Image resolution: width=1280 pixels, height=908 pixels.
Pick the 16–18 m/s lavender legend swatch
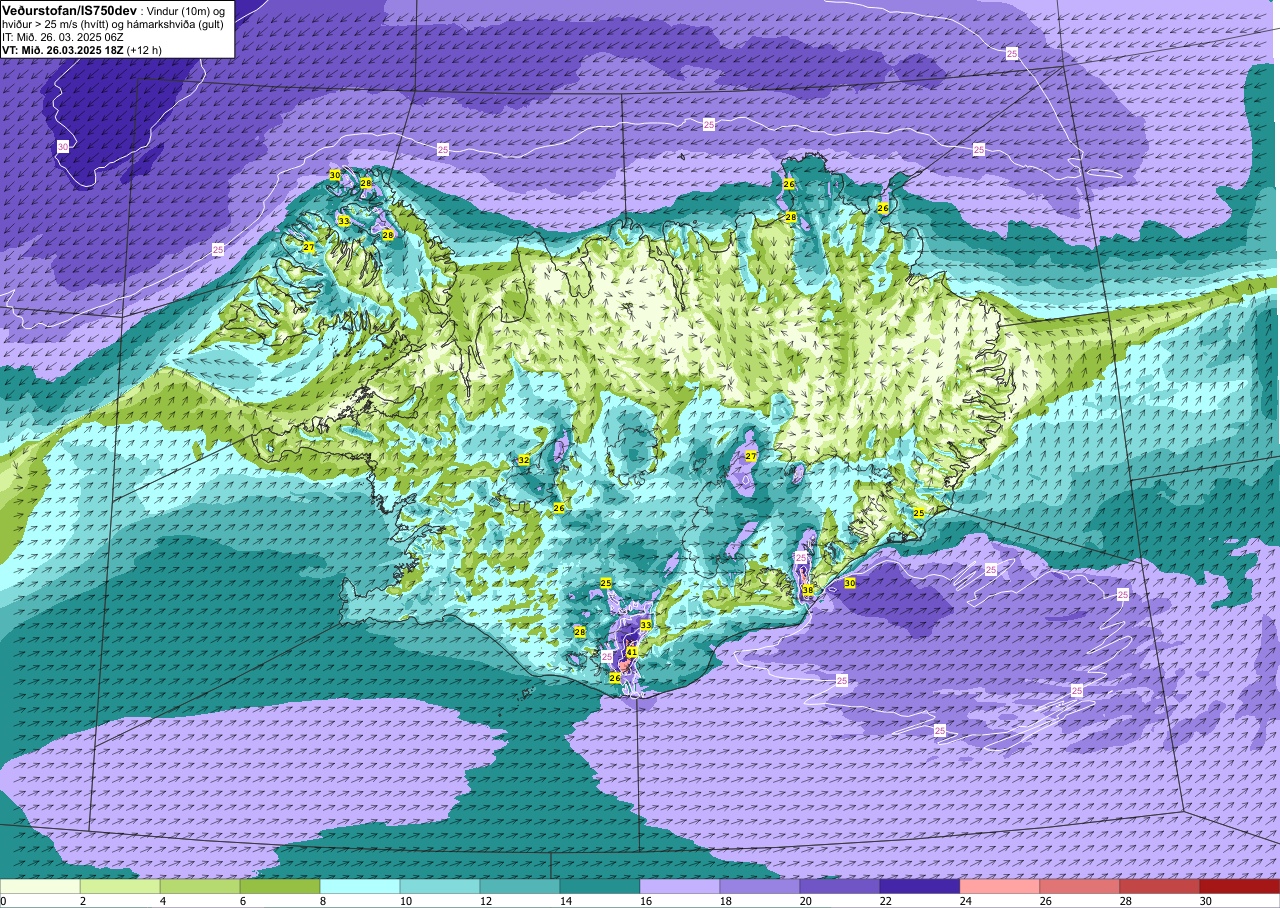[680, 886]
